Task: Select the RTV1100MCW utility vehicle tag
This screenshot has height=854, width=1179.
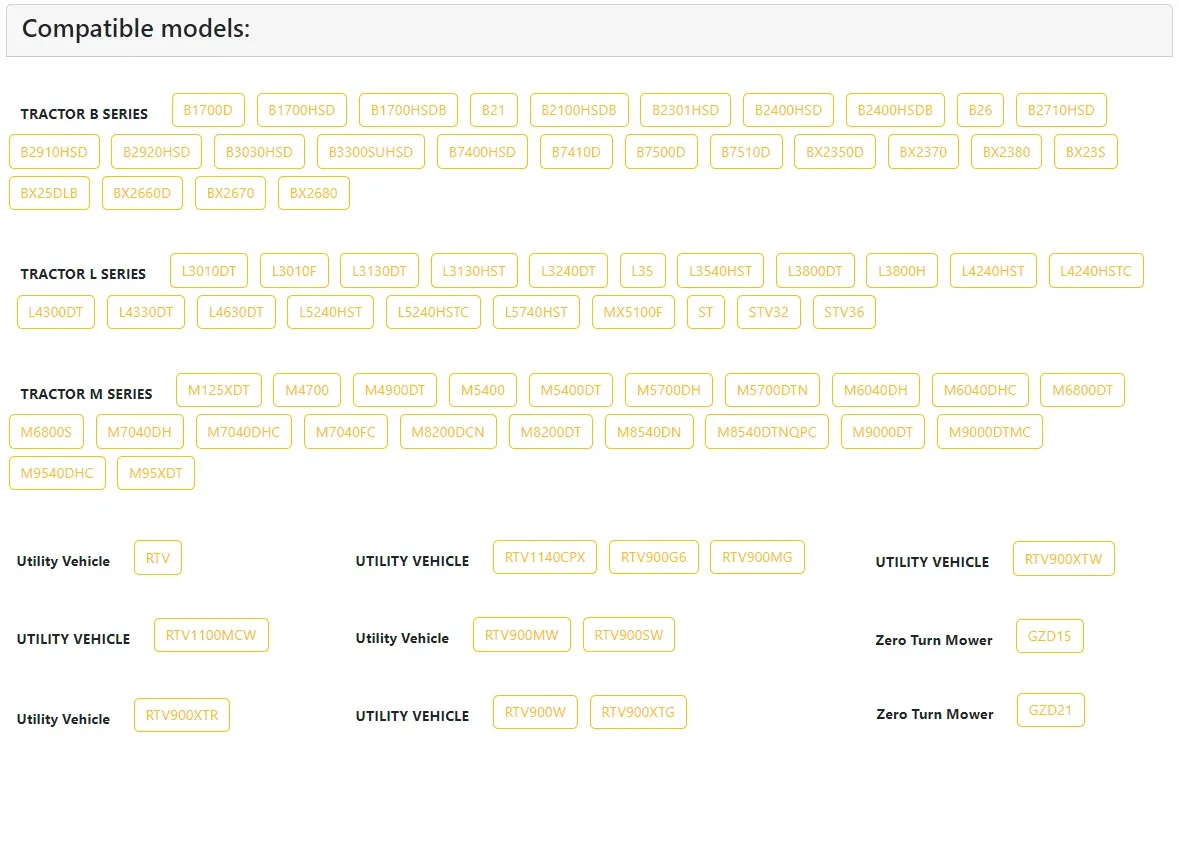Action: point(211,635)
